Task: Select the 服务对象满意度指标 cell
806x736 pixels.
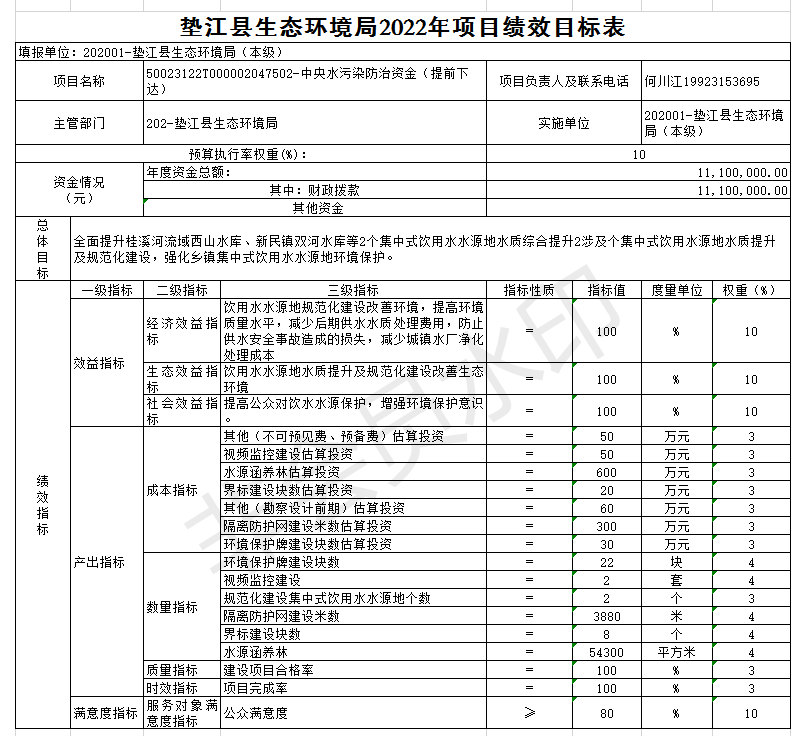Action: pos(182,712)
